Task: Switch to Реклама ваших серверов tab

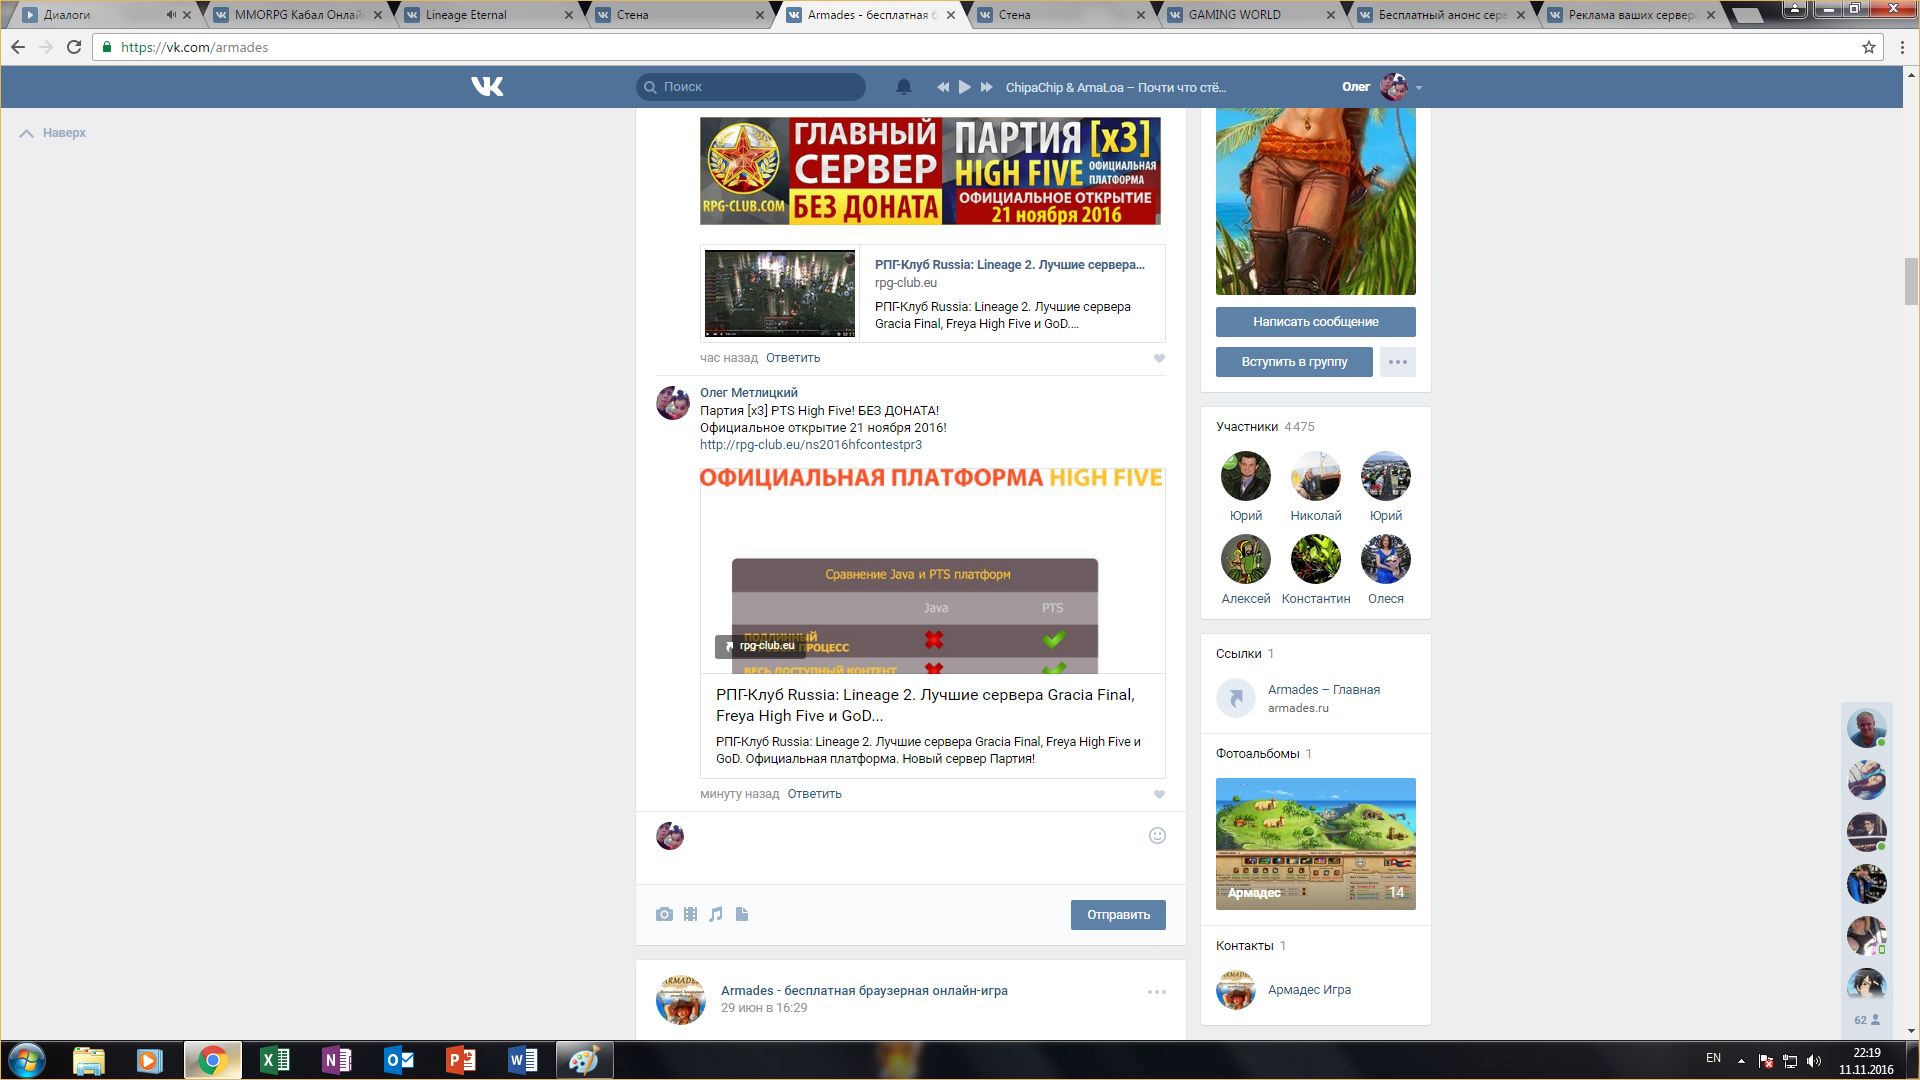Action: [x=1631, y=15]
